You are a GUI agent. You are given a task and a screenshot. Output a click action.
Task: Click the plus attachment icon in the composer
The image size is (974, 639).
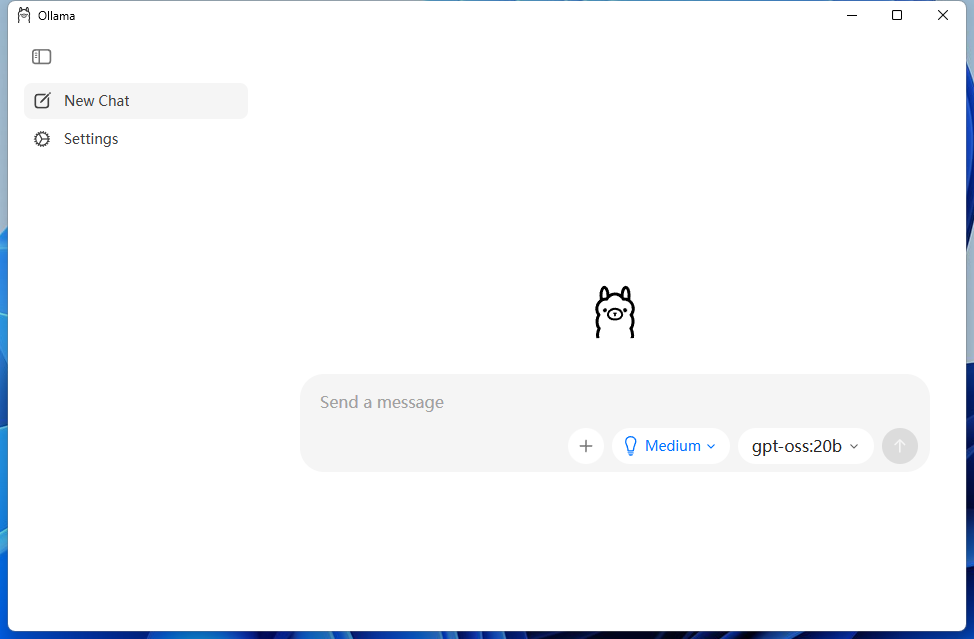coord(586,446)
